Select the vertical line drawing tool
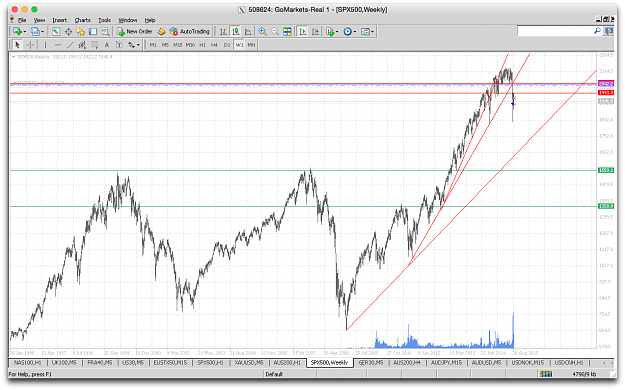This screenshot has height=390, width=625. pyautogui.click(x=45, y=45)
